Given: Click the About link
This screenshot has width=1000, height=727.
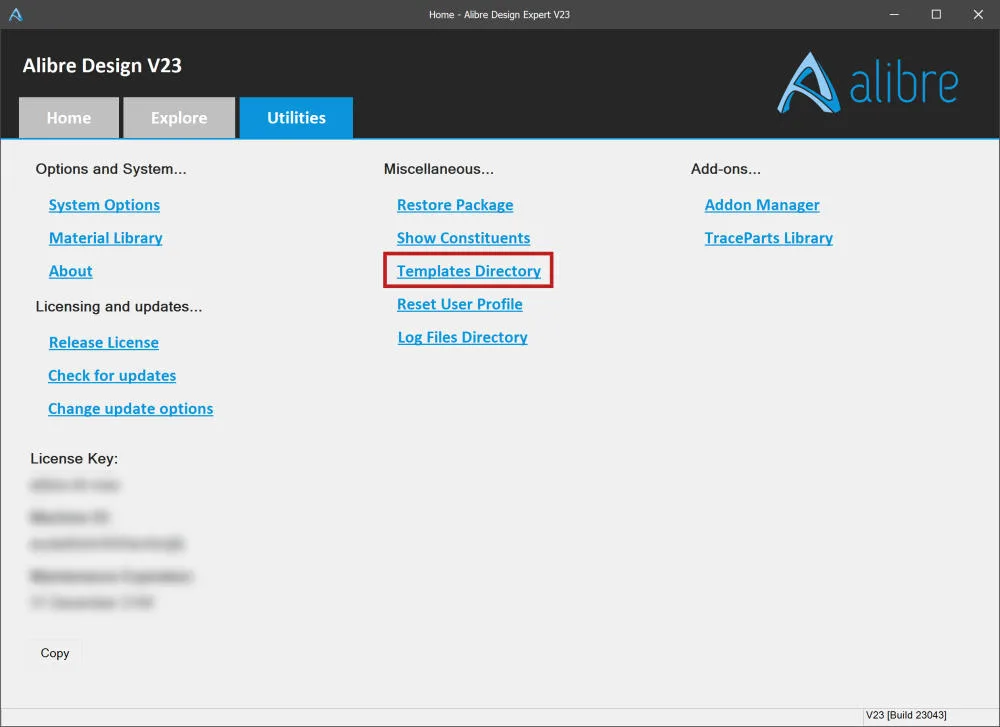Looking at the screenshot, I should [x=71, y=271].
